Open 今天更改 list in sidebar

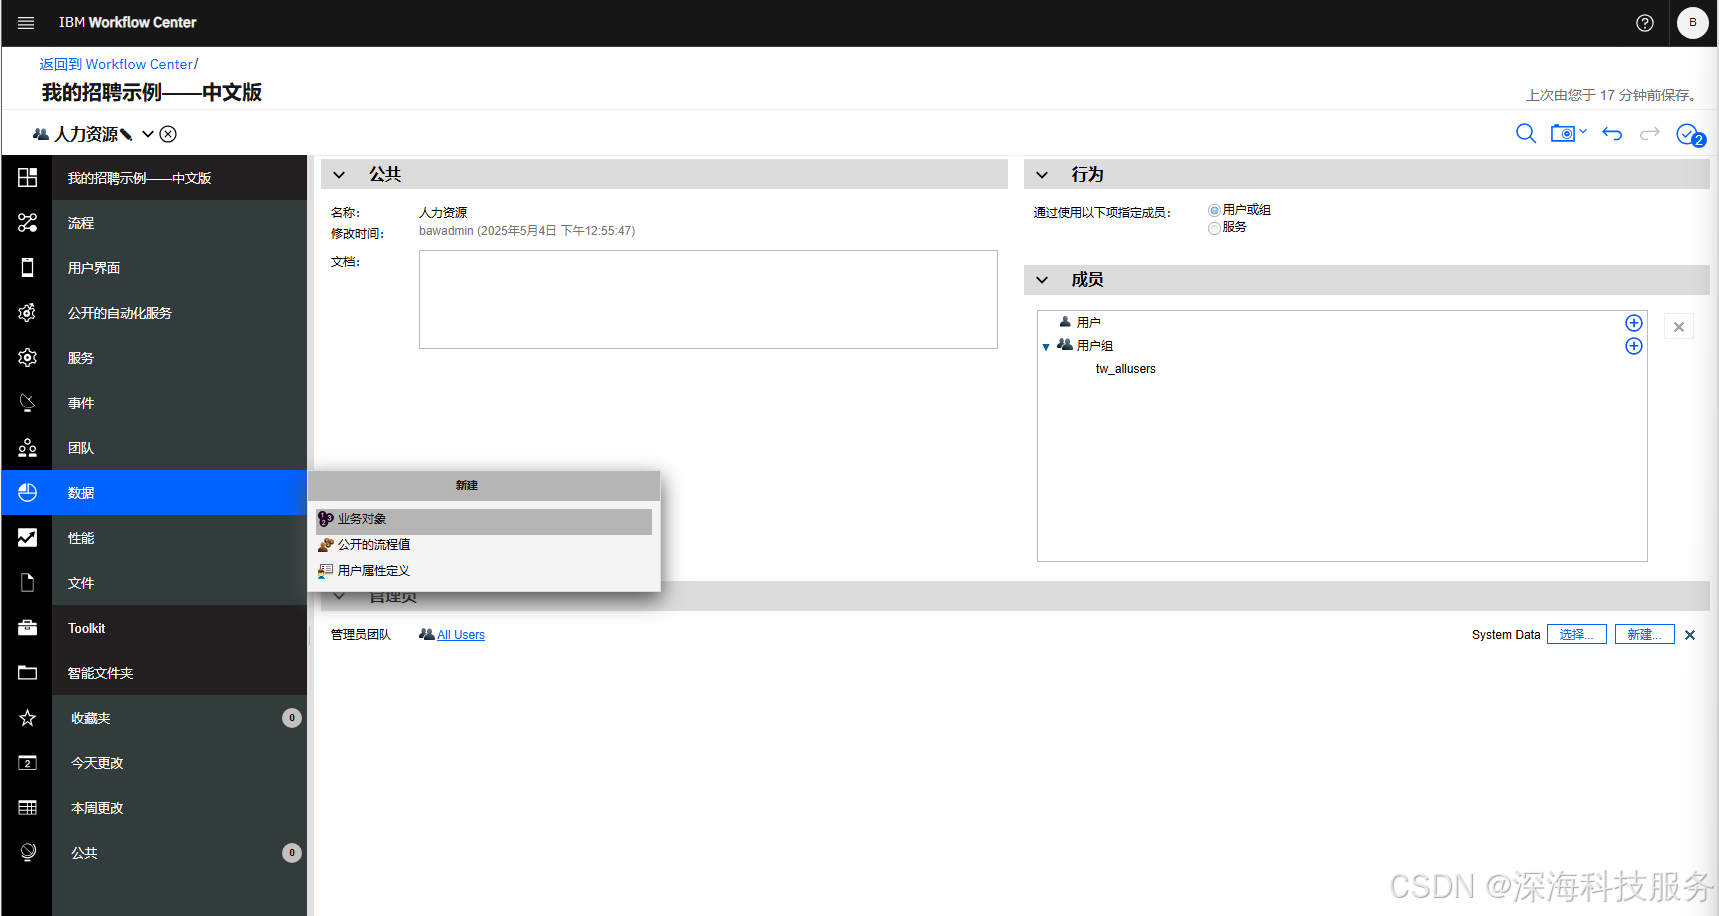point(179,763)
